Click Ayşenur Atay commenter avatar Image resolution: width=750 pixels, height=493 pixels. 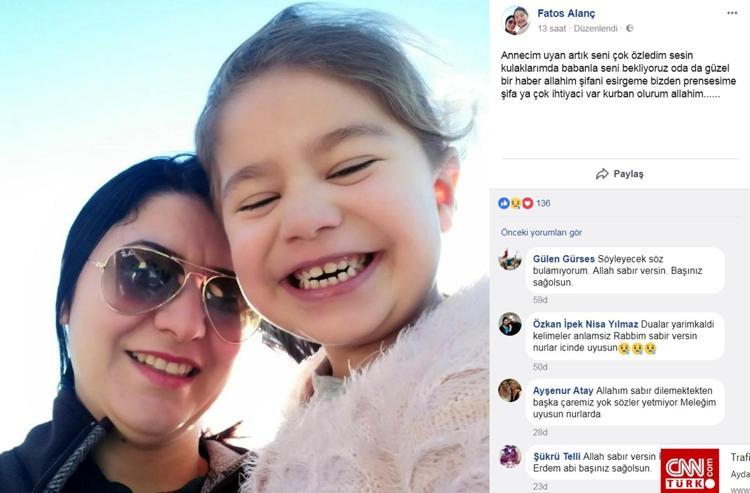[x=510, y=390]
